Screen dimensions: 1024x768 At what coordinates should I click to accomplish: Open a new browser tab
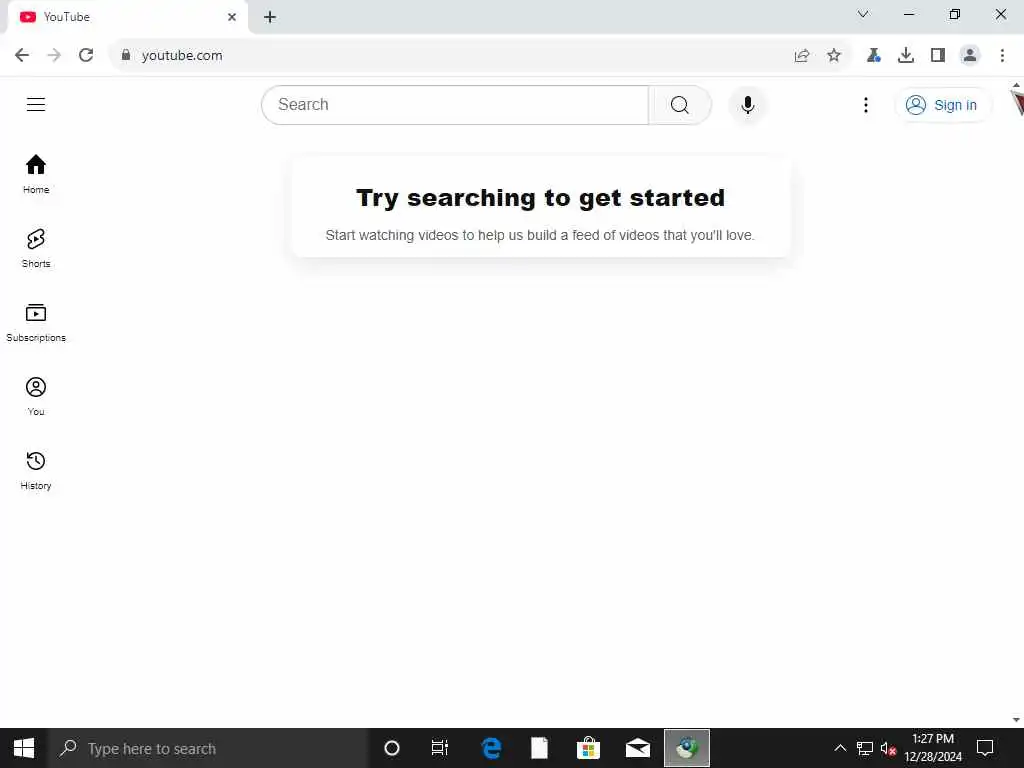click(270, 17)
